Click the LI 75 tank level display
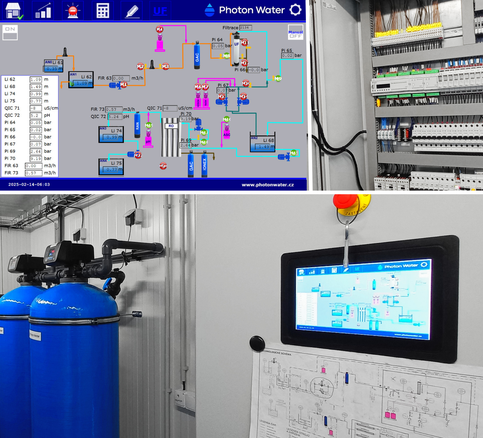Image resolution: width=483 pixels, height=438 pixels. 111,167
